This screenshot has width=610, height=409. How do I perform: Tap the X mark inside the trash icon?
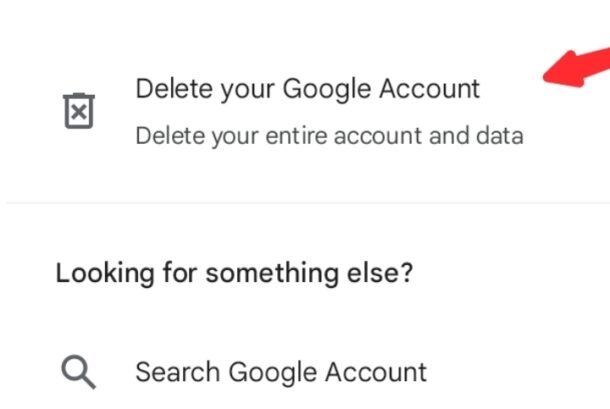click(79, 114)
